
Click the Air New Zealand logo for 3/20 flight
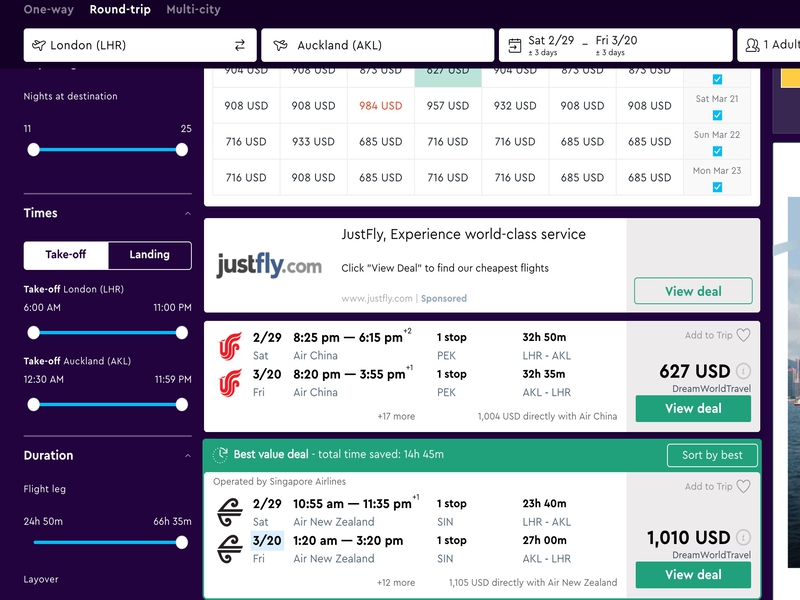(230, 549)
